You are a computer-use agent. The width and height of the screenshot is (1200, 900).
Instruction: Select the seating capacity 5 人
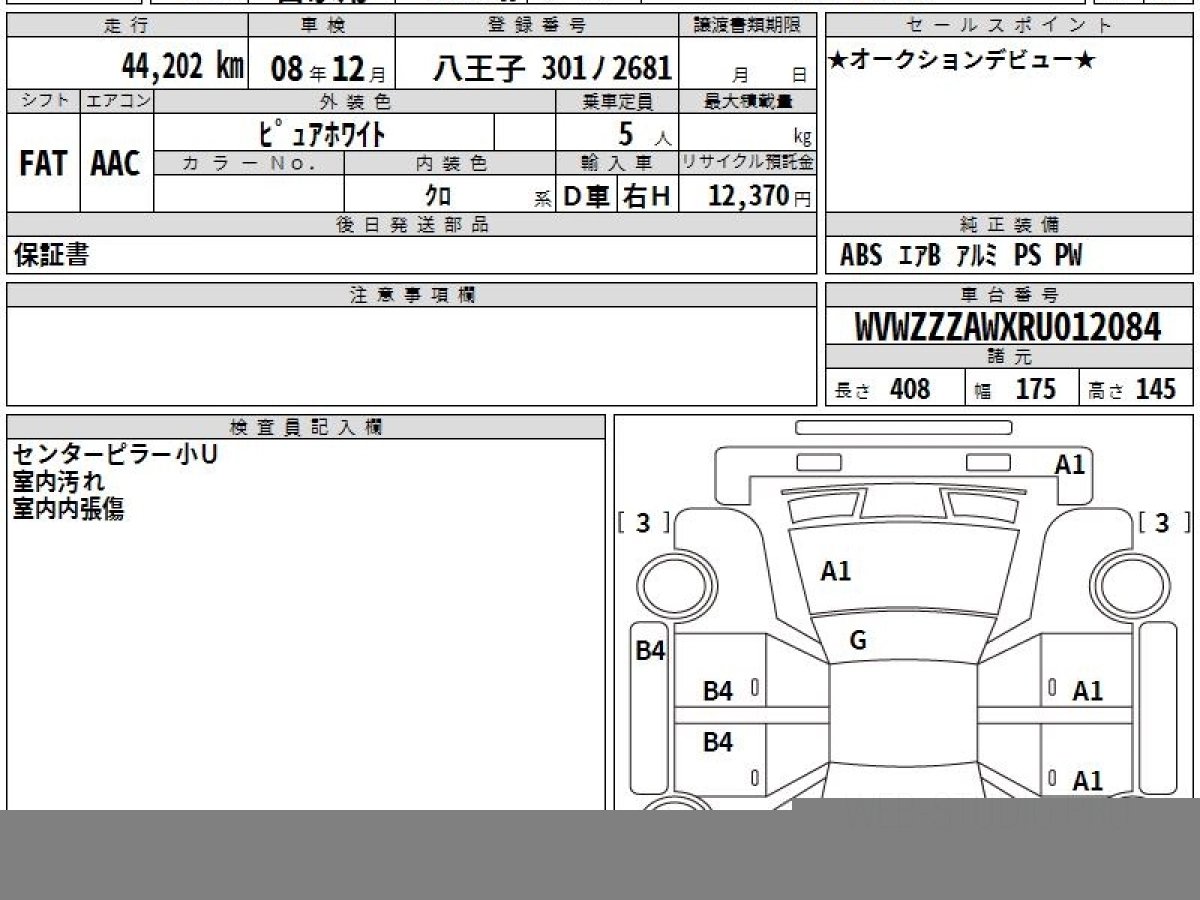644,134
